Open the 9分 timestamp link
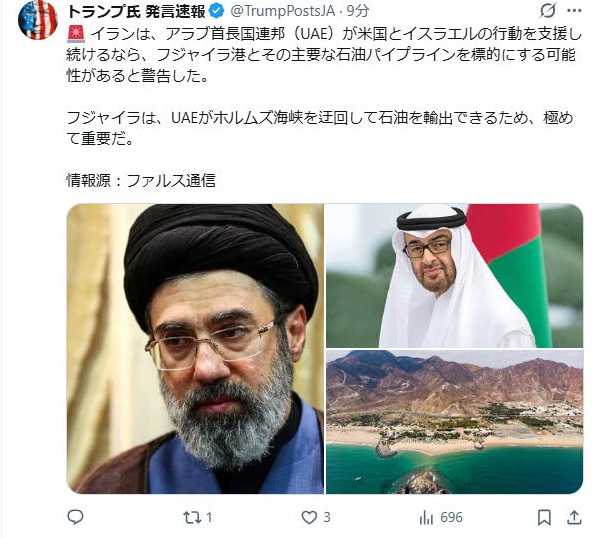The height and width of the screenshot is (538, 598). 358,11
